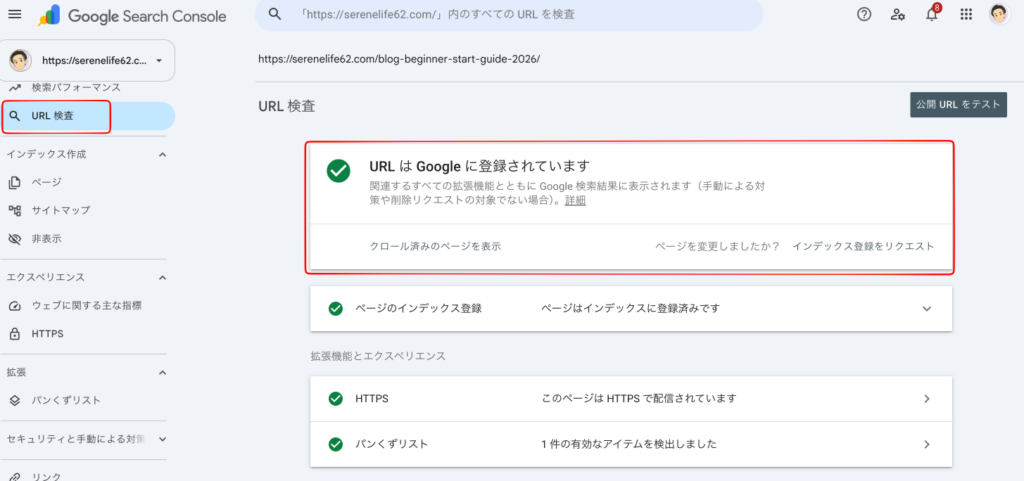Focus the URL inspection search field
The image size is (1024, 481).
[508, 14]
